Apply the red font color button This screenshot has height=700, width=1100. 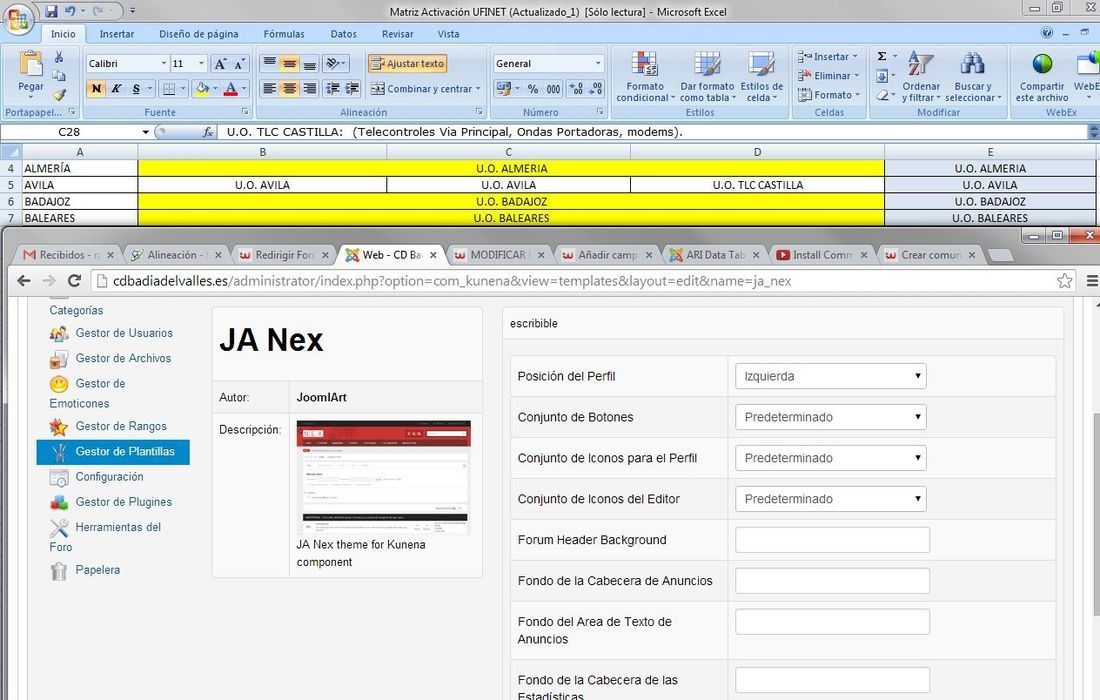230,88
